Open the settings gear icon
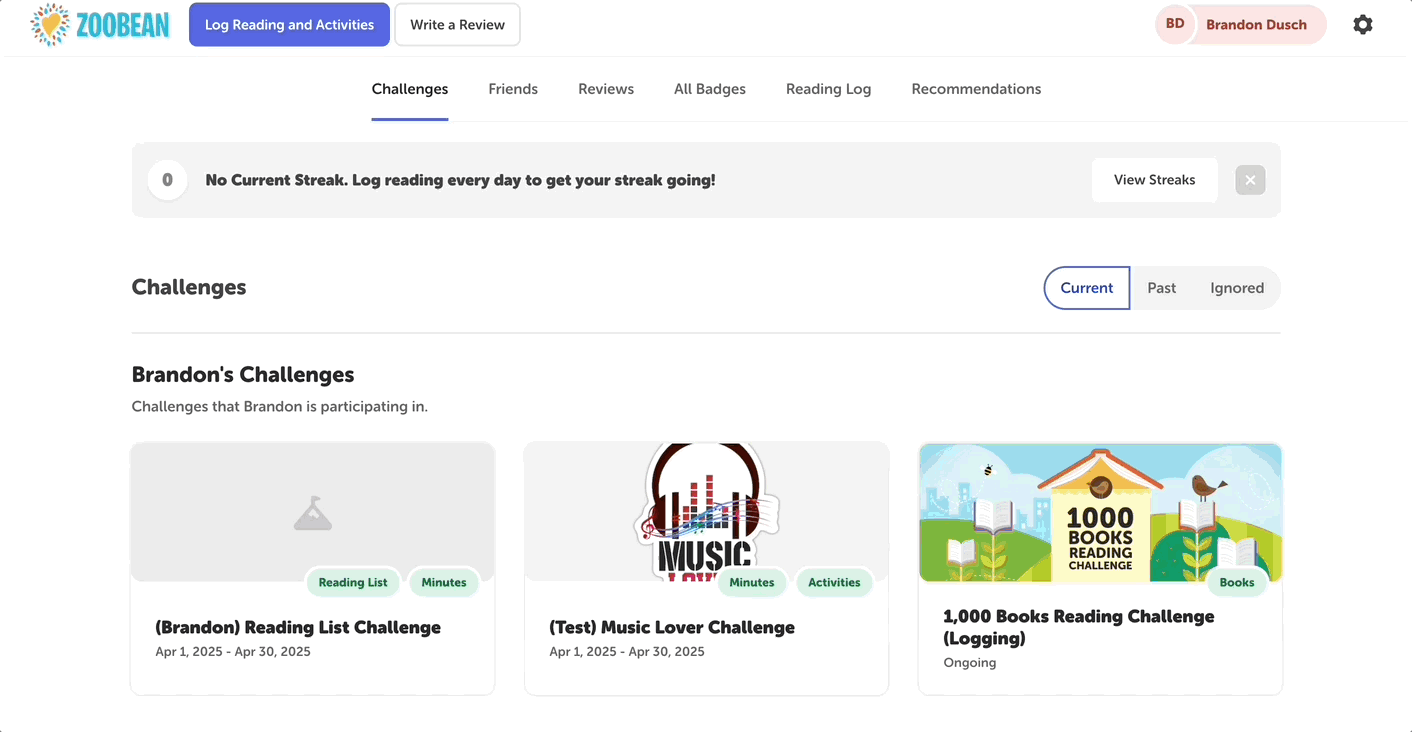 click(1362, 25)
